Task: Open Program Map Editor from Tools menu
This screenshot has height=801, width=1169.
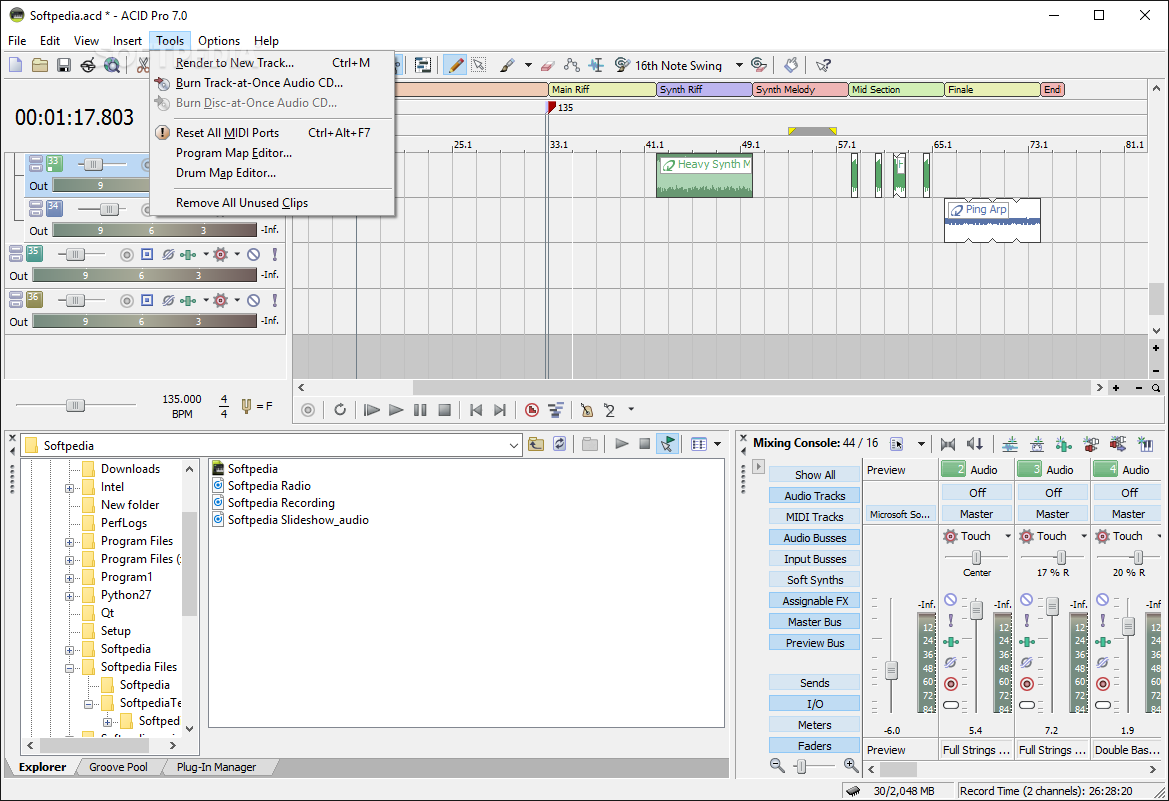Action: 273,153
